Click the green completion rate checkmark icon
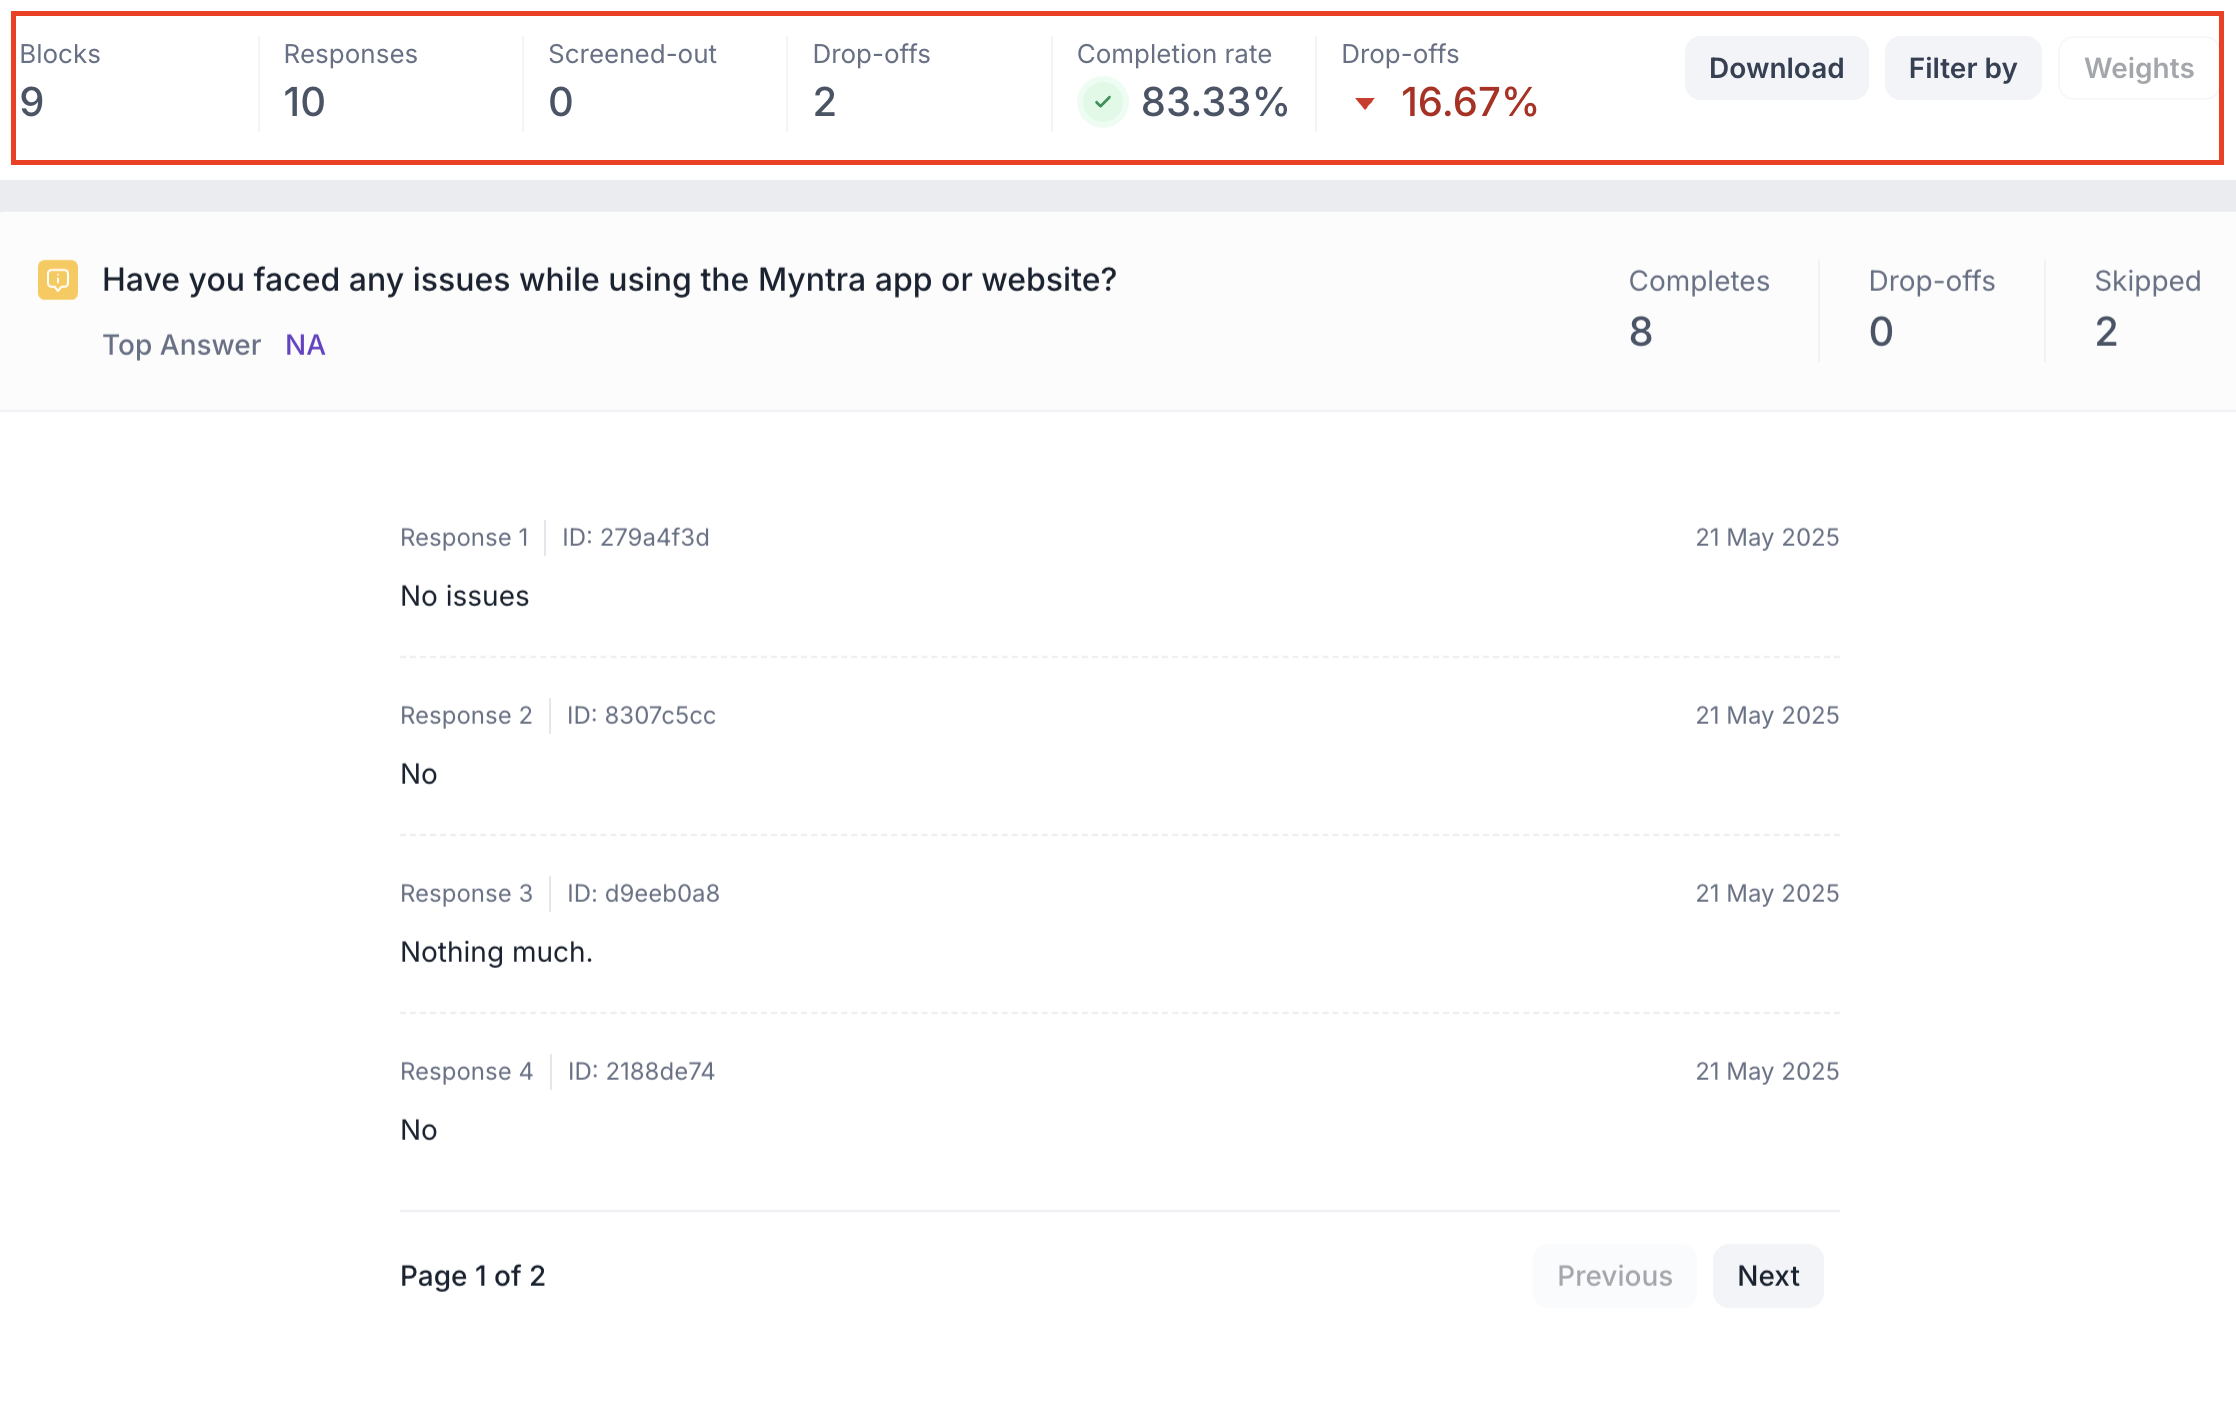This screenshot has height=1406, width=2236. click(x=1102, y=102)
